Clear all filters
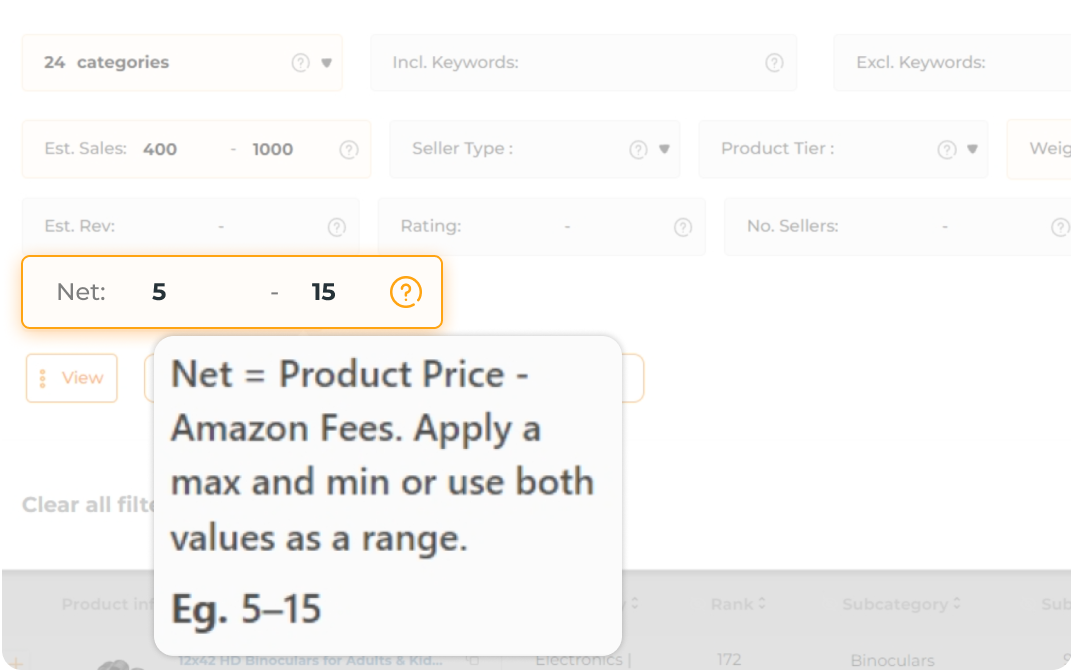 point(70,505)
